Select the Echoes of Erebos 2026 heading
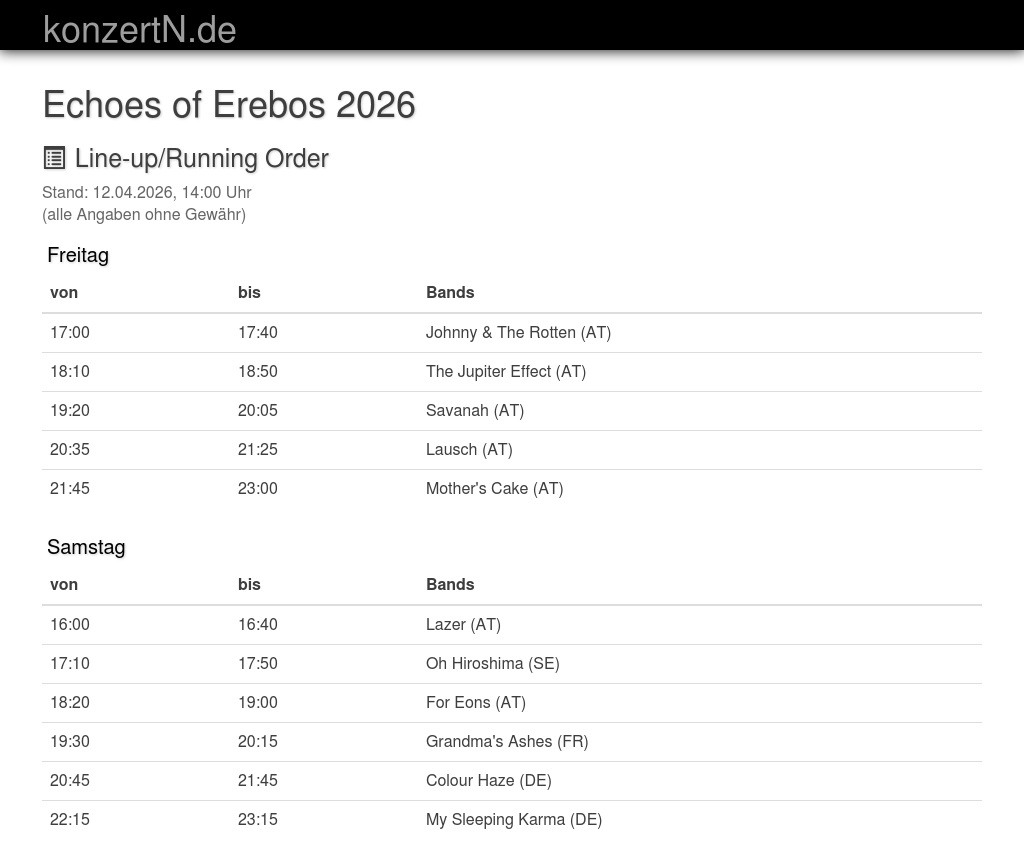 click(x=229, y=105)
